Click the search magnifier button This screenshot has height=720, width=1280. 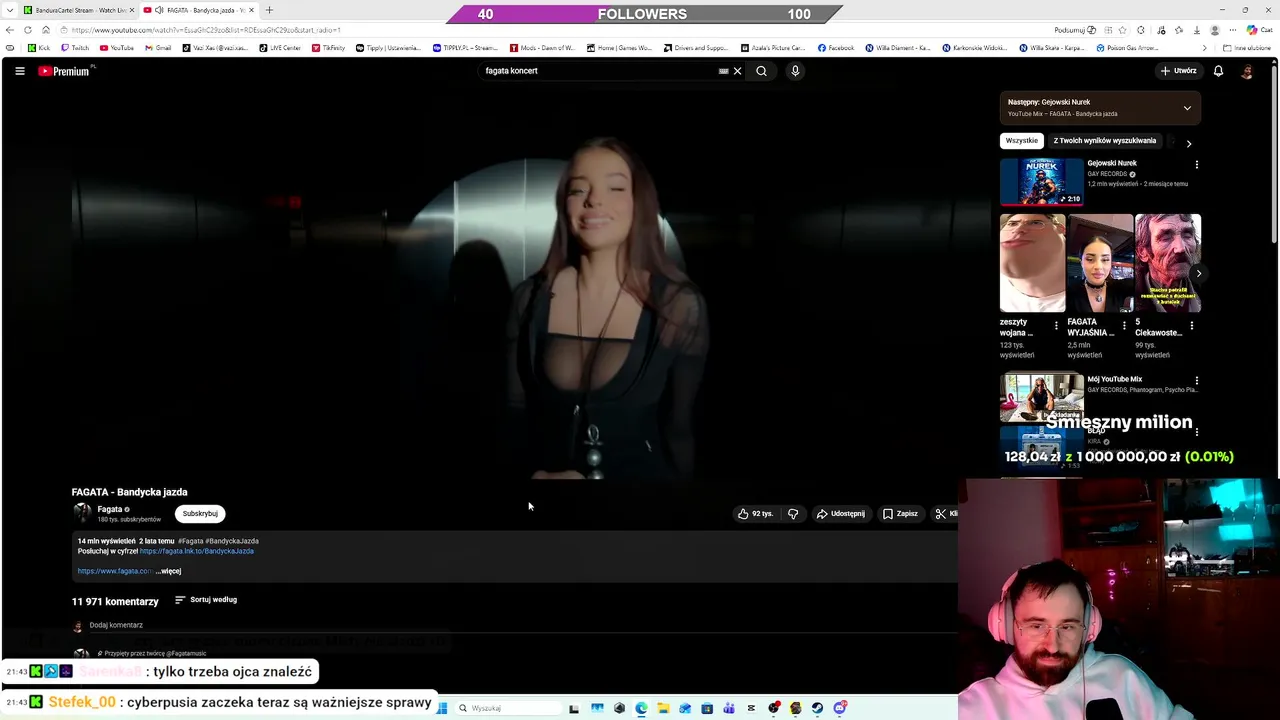(x=761, y=71)
